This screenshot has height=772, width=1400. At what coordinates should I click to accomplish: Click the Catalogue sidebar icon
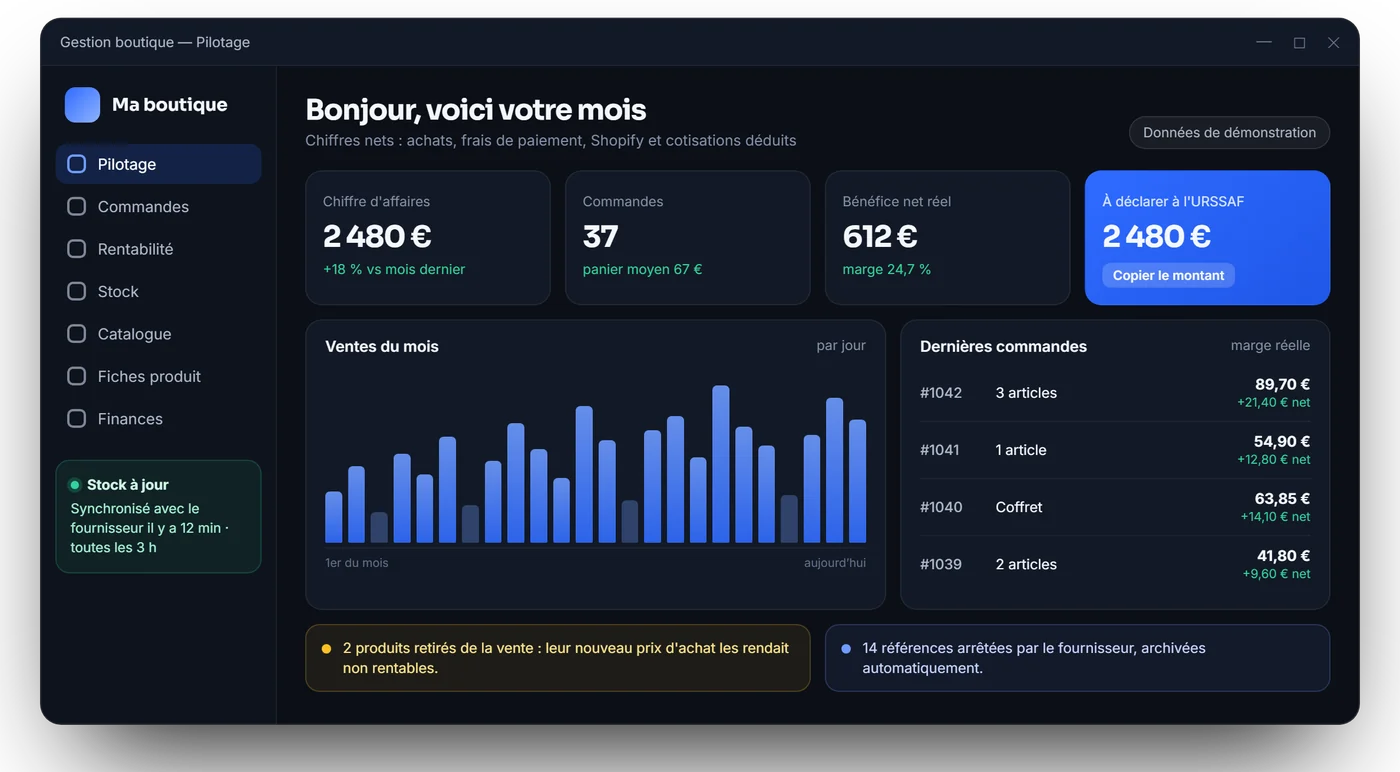pos(76,334)
